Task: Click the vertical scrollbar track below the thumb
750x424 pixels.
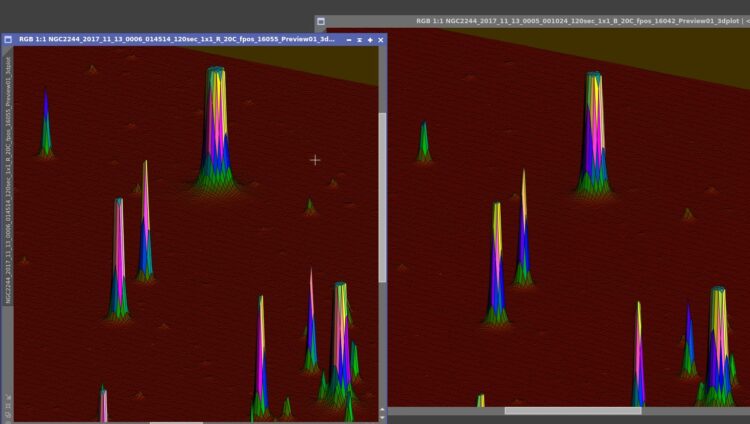Action: tap(382, 344)
